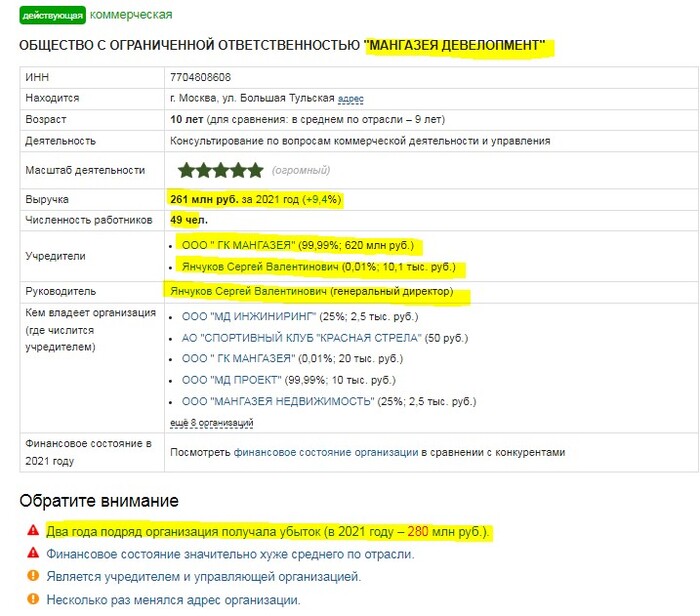Click the 'Численность работников' row label

pyautogui.click(x=89, y=220)
